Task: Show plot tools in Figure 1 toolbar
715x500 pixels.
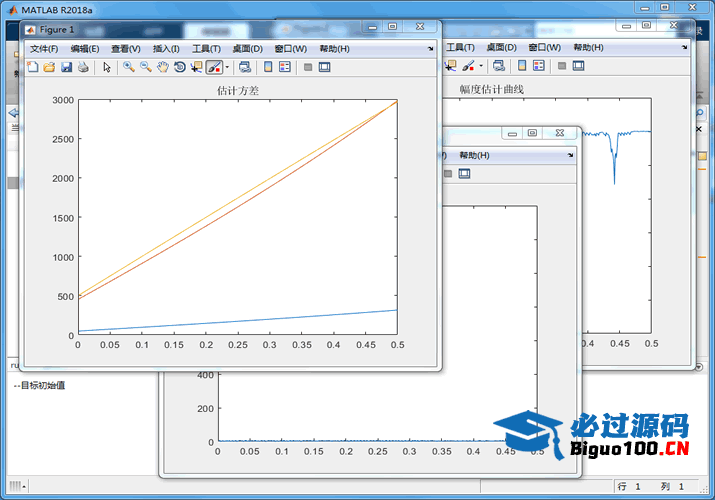Action: tap(325, 67)
